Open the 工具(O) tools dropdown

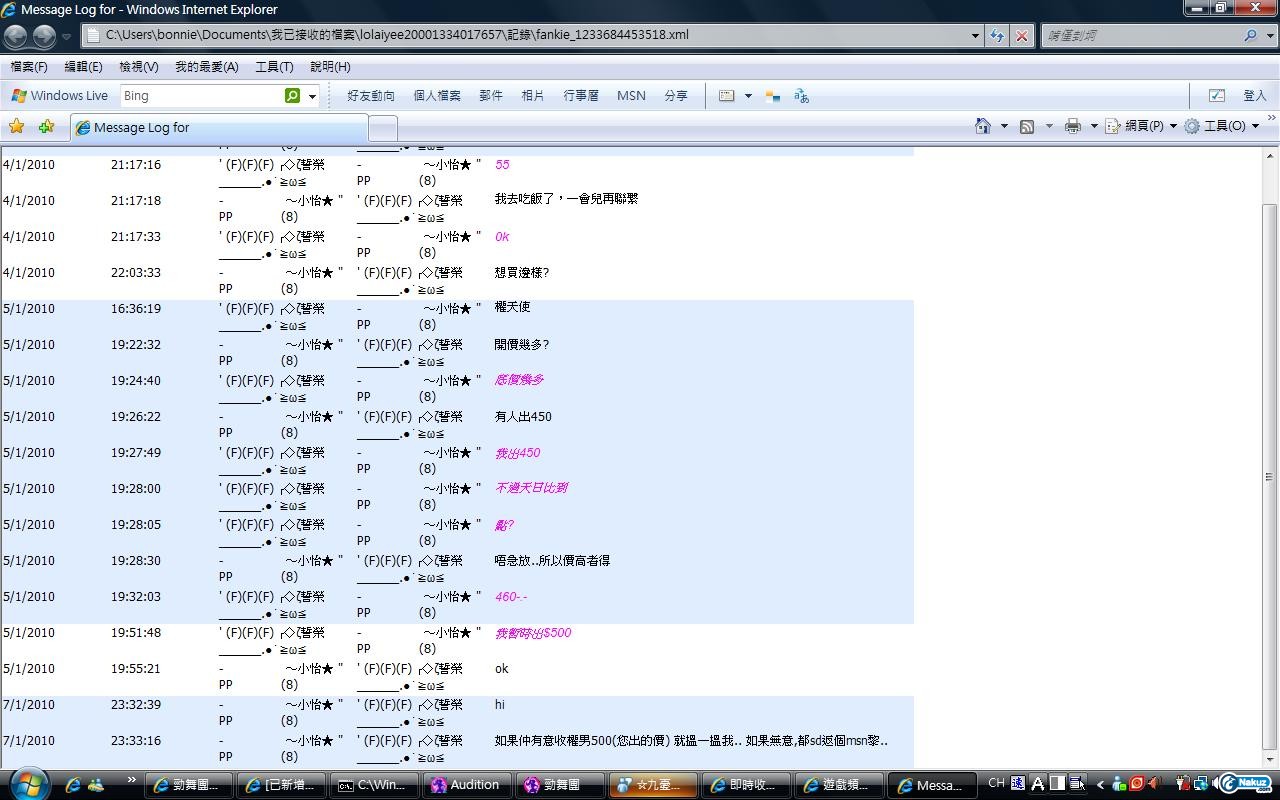(1221, 126)
